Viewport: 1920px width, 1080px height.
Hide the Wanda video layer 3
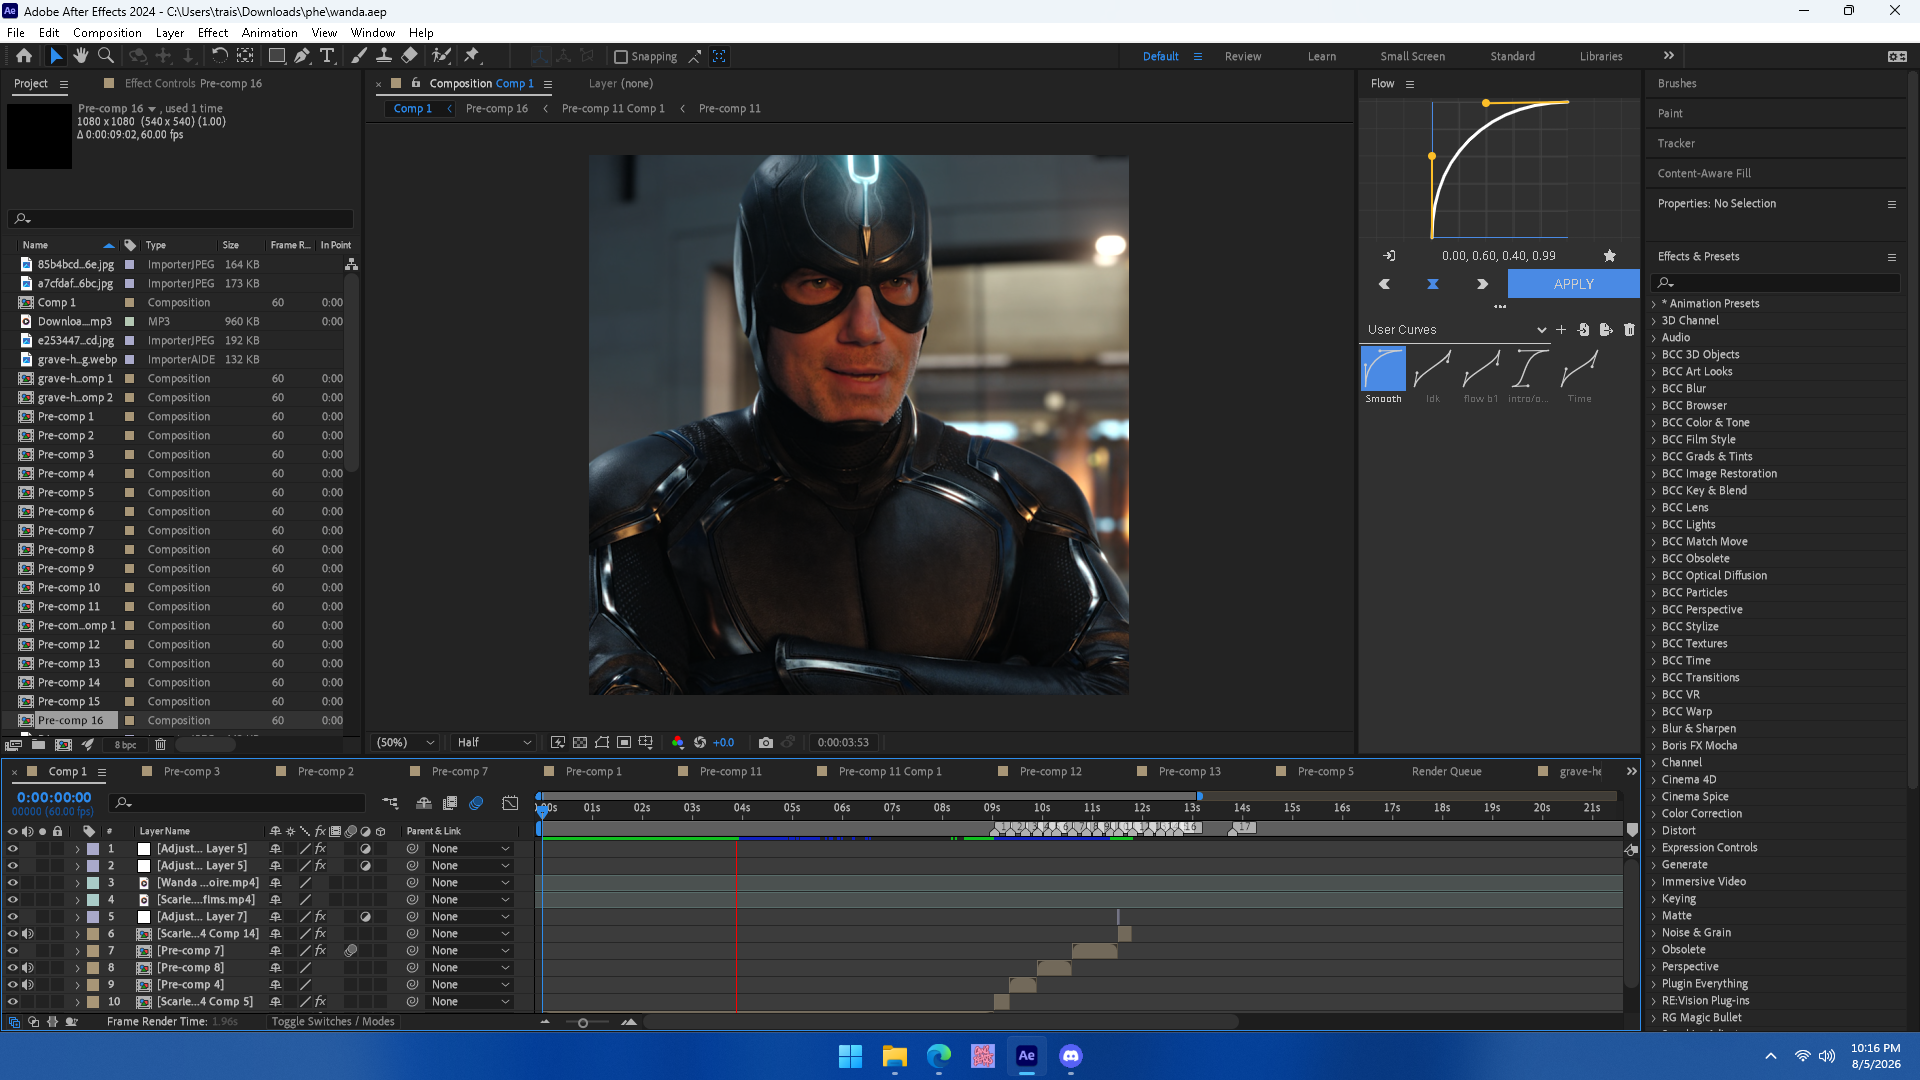[x=13, y=883]
